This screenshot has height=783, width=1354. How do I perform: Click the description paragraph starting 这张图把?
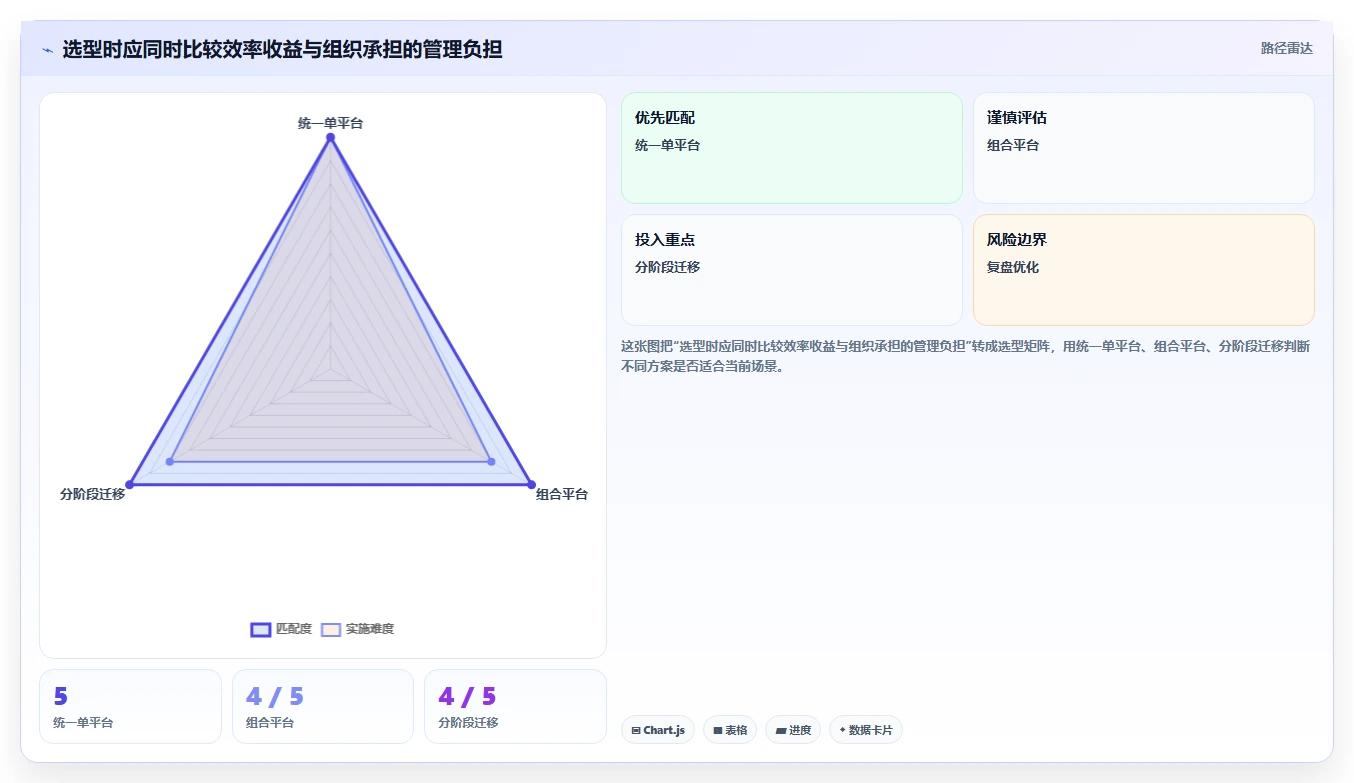966,356
